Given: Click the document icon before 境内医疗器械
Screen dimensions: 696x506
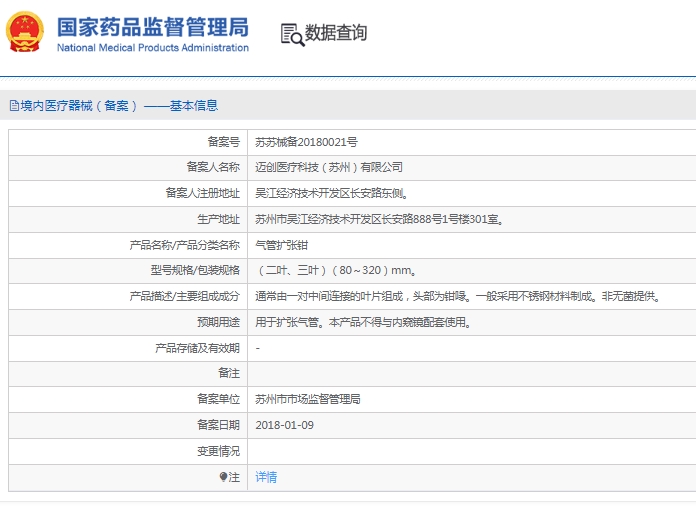Looking at the screenshot, I should pos(14,106).
